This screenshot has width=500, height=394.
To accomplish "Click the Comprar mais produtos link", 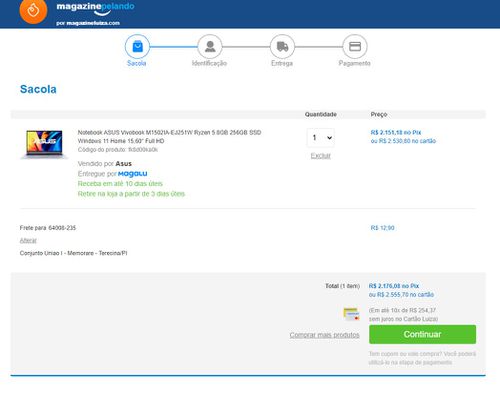I will tap(324, 335).
